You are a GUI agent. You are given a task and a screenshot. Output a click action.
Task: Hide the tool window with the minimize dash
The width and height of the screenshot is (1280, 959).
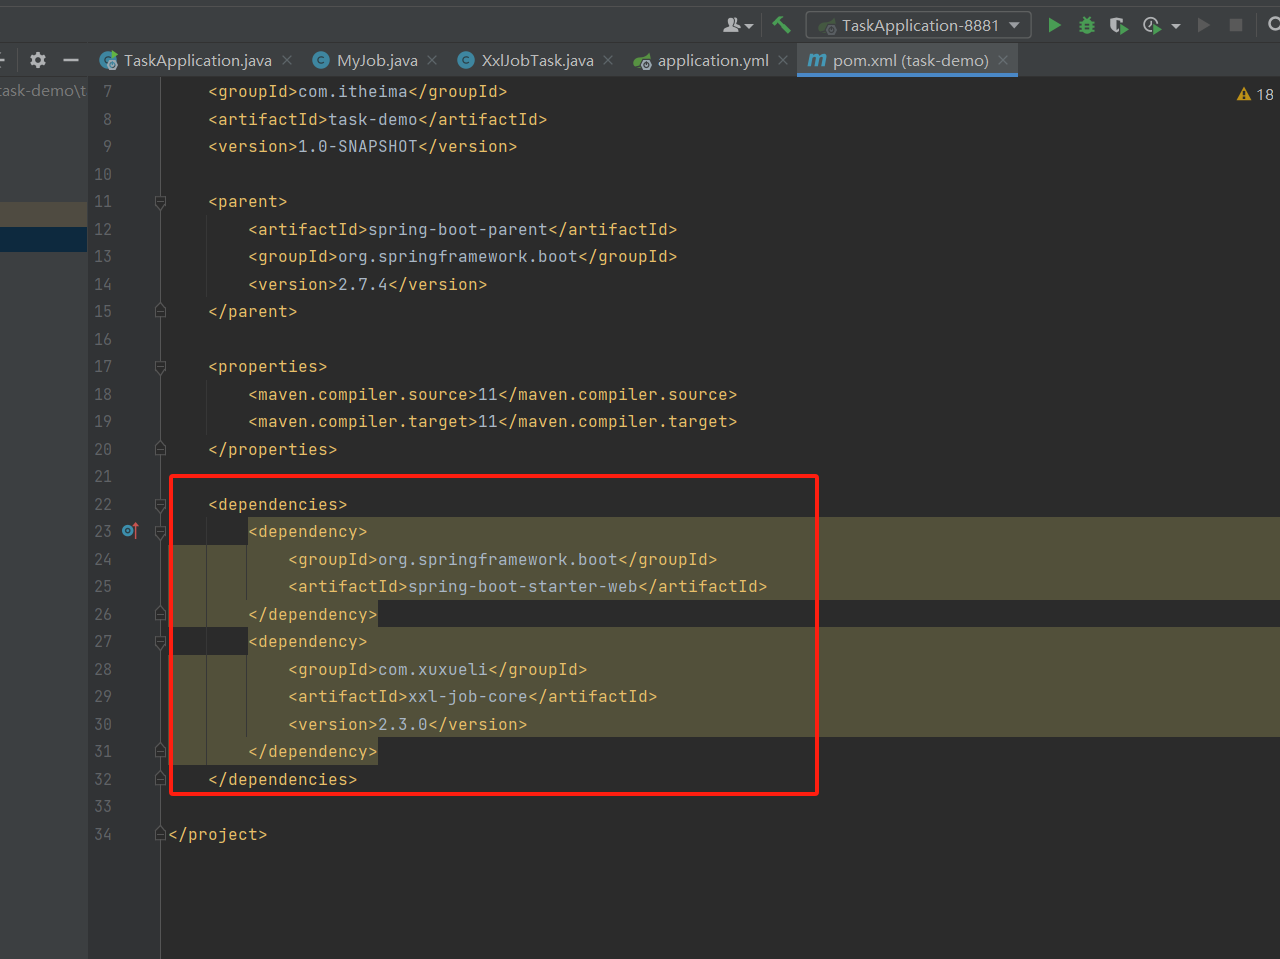tap(70, 60)
